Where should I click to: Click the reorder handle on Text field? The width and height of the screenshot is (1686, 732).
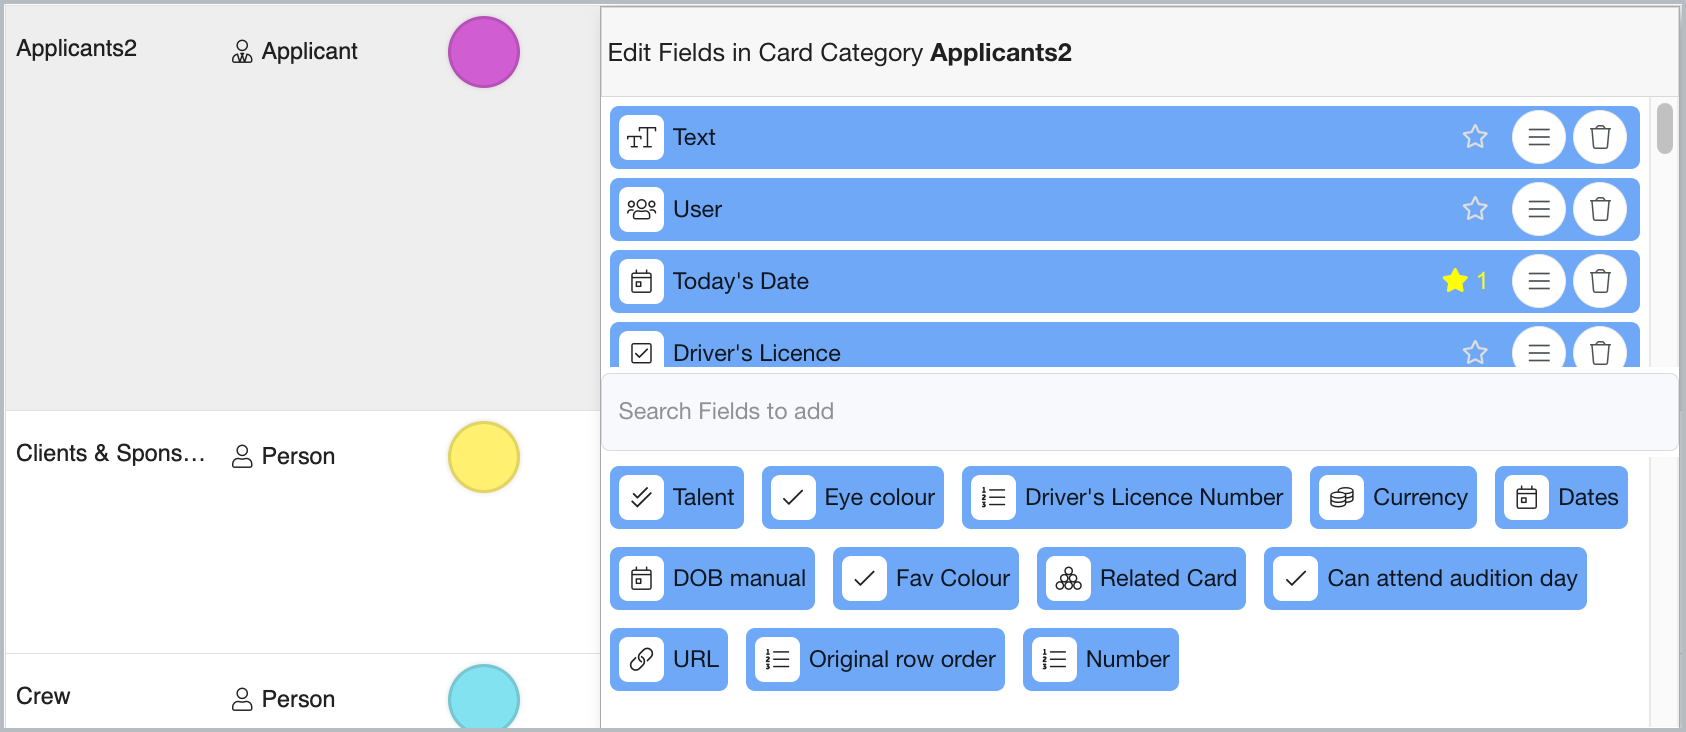click(x=1538, y=137)
